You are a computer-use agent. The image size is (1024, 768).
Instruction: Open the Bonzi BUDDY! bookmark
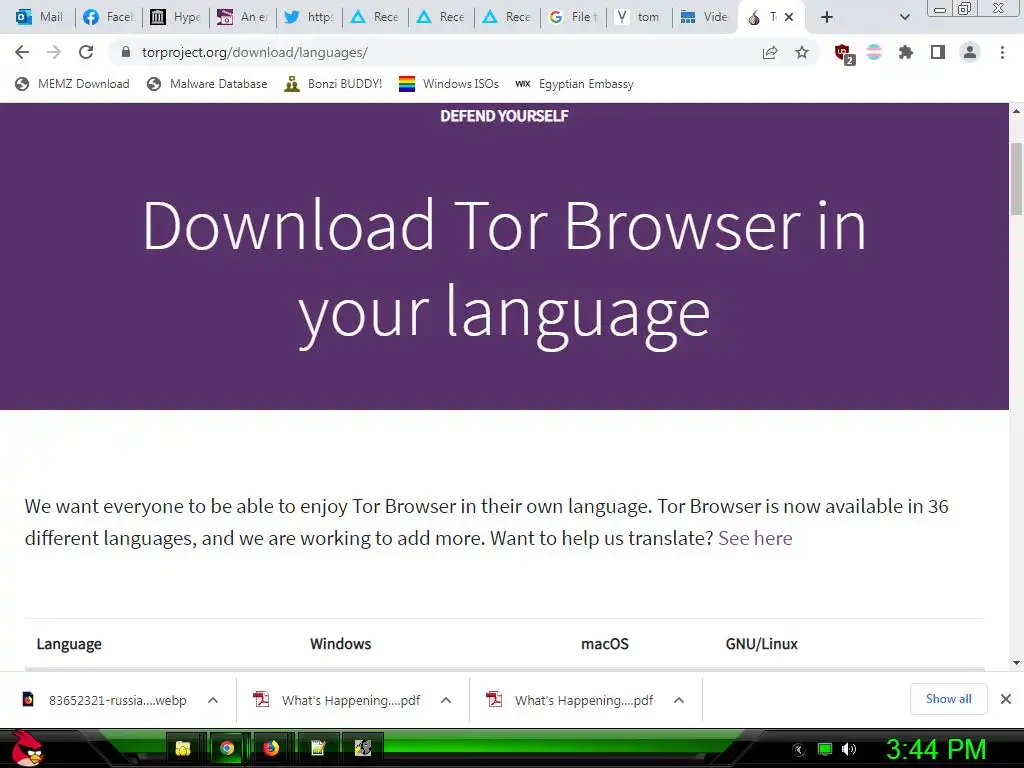pos(333,84)
